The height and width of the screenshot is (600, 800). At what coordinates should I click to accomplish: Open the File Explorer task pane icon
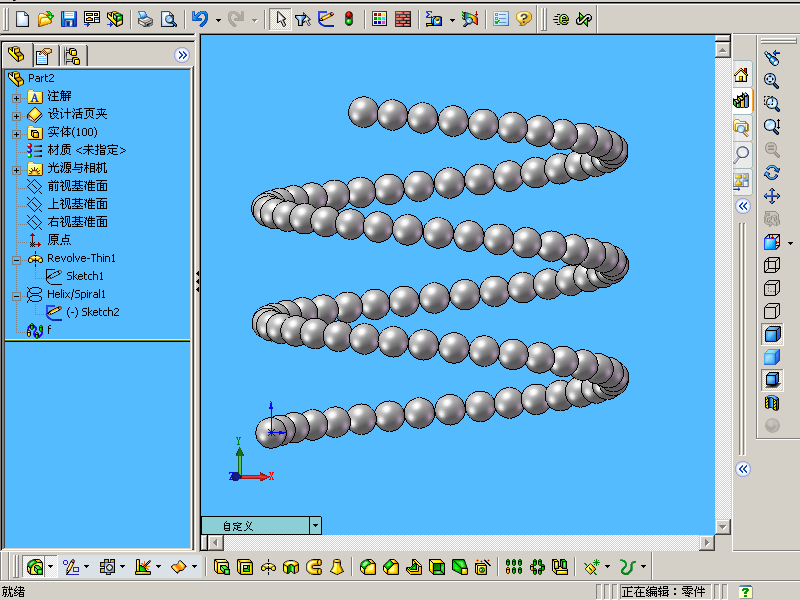click(741, 127)
